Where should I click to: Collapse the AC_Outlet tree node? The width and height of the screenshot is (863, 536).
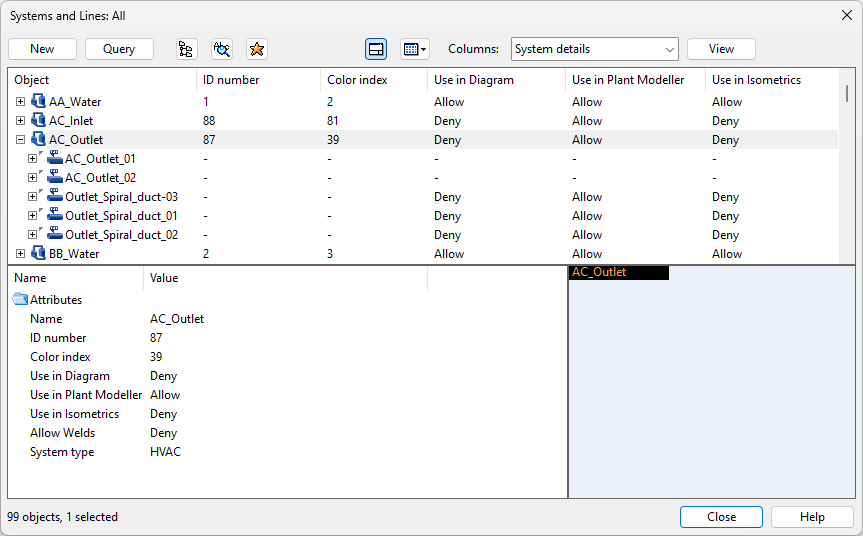coord(21,140)
